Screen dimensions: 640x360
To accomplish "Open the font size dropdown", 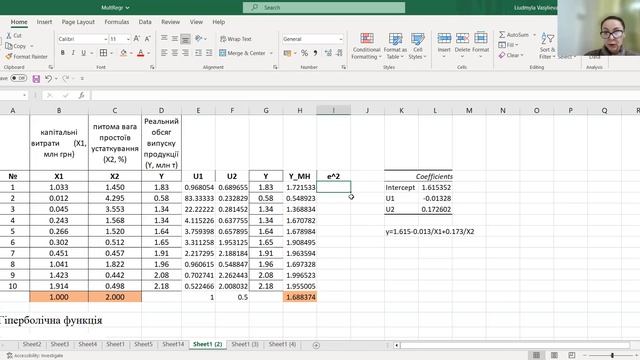I will (128, 39).
